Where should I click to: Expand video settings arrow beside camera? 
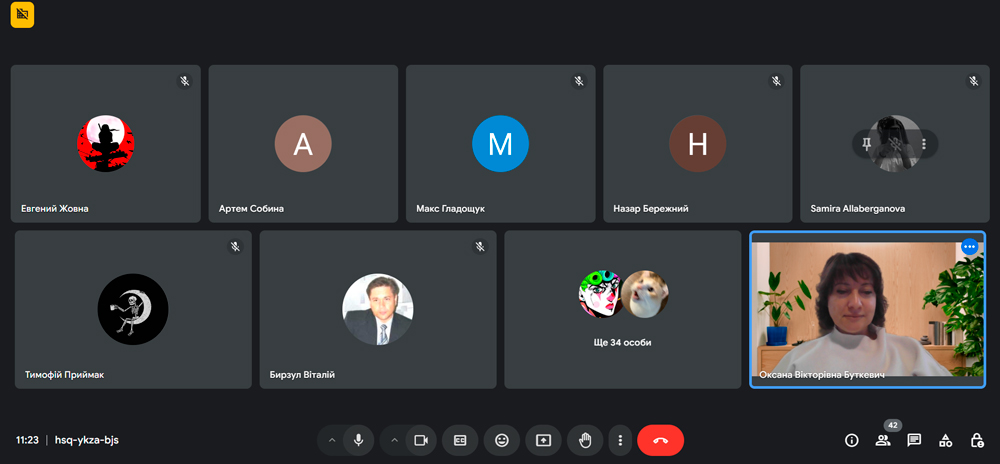point(394,440)
